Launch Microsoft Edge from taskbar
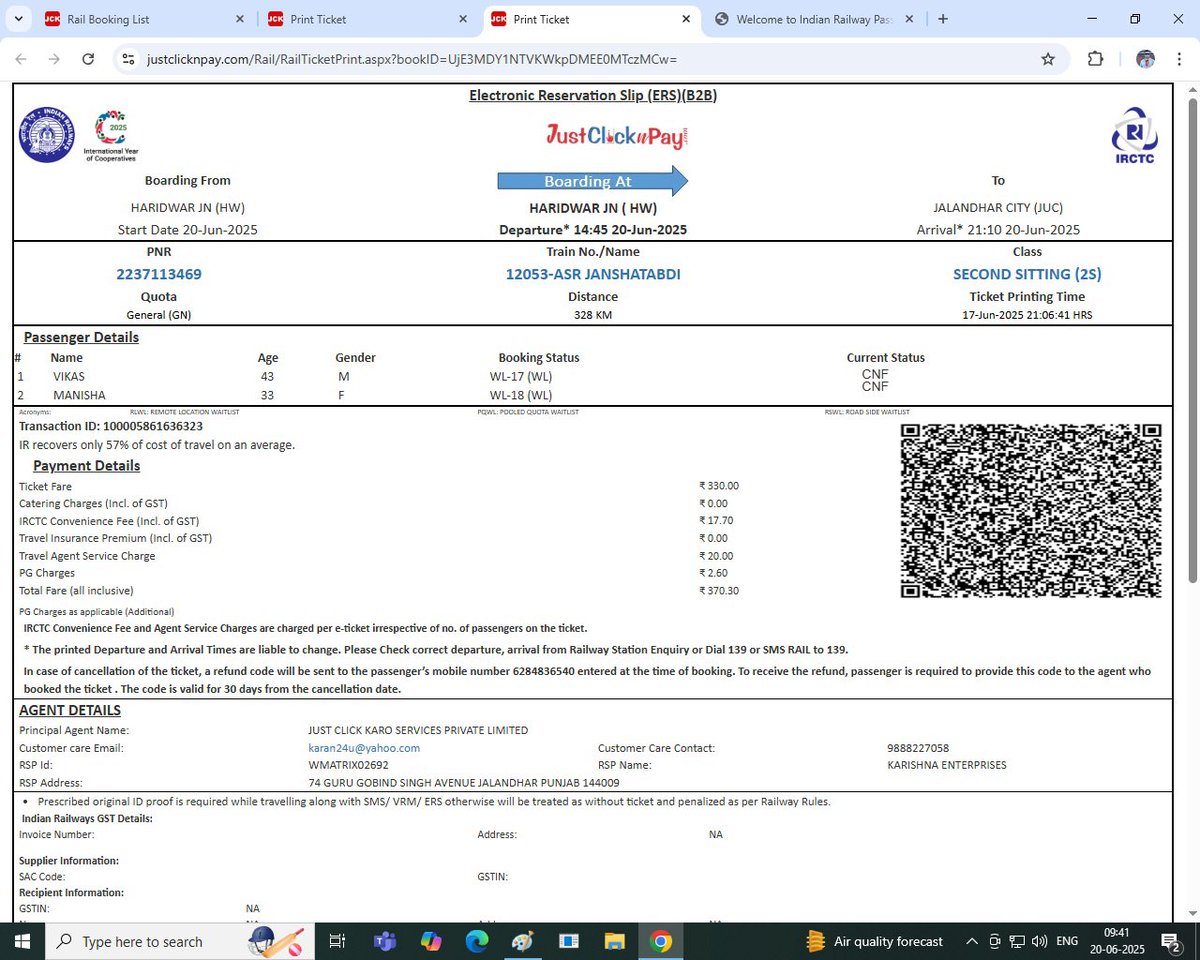 tap(477, 941)
